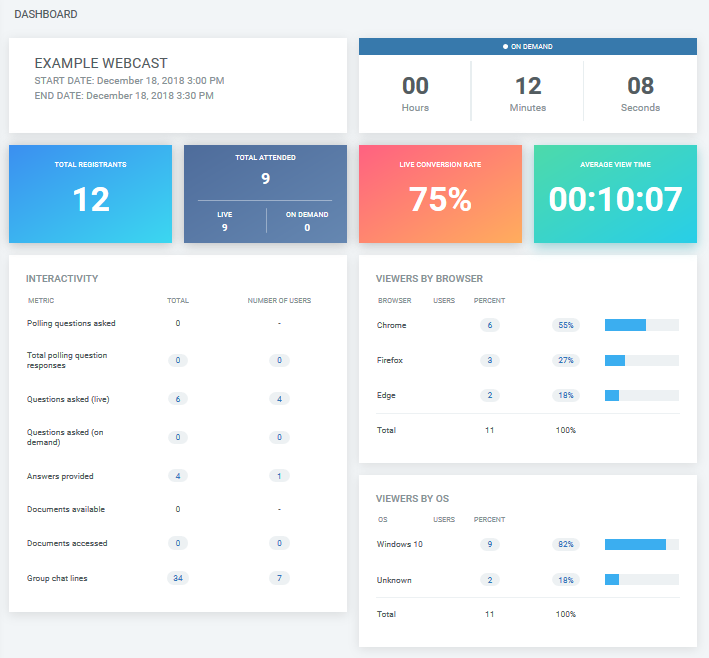Click Answers provided total badge 4
This screenshot has width=709, height=658.
point(178,476)
